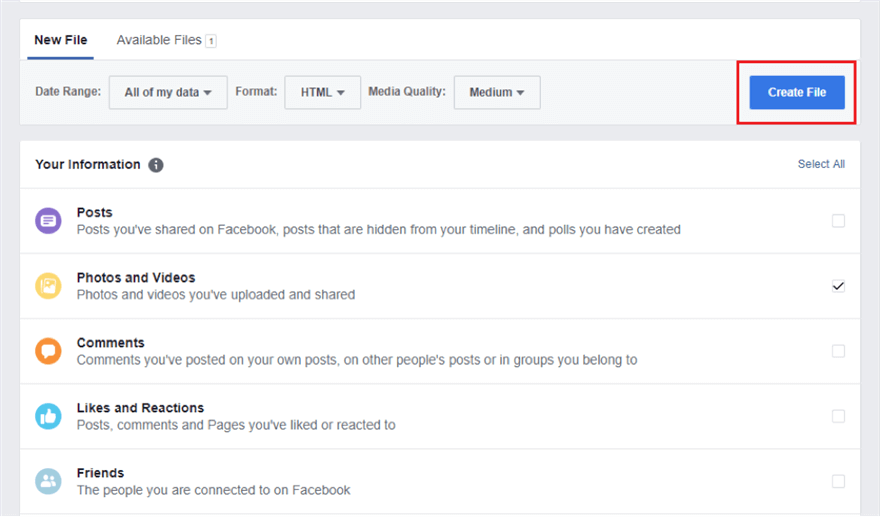Check the Likes and Reactions checkbox
The width and height of the screenshot is (880, 517).
pos(838,416)
